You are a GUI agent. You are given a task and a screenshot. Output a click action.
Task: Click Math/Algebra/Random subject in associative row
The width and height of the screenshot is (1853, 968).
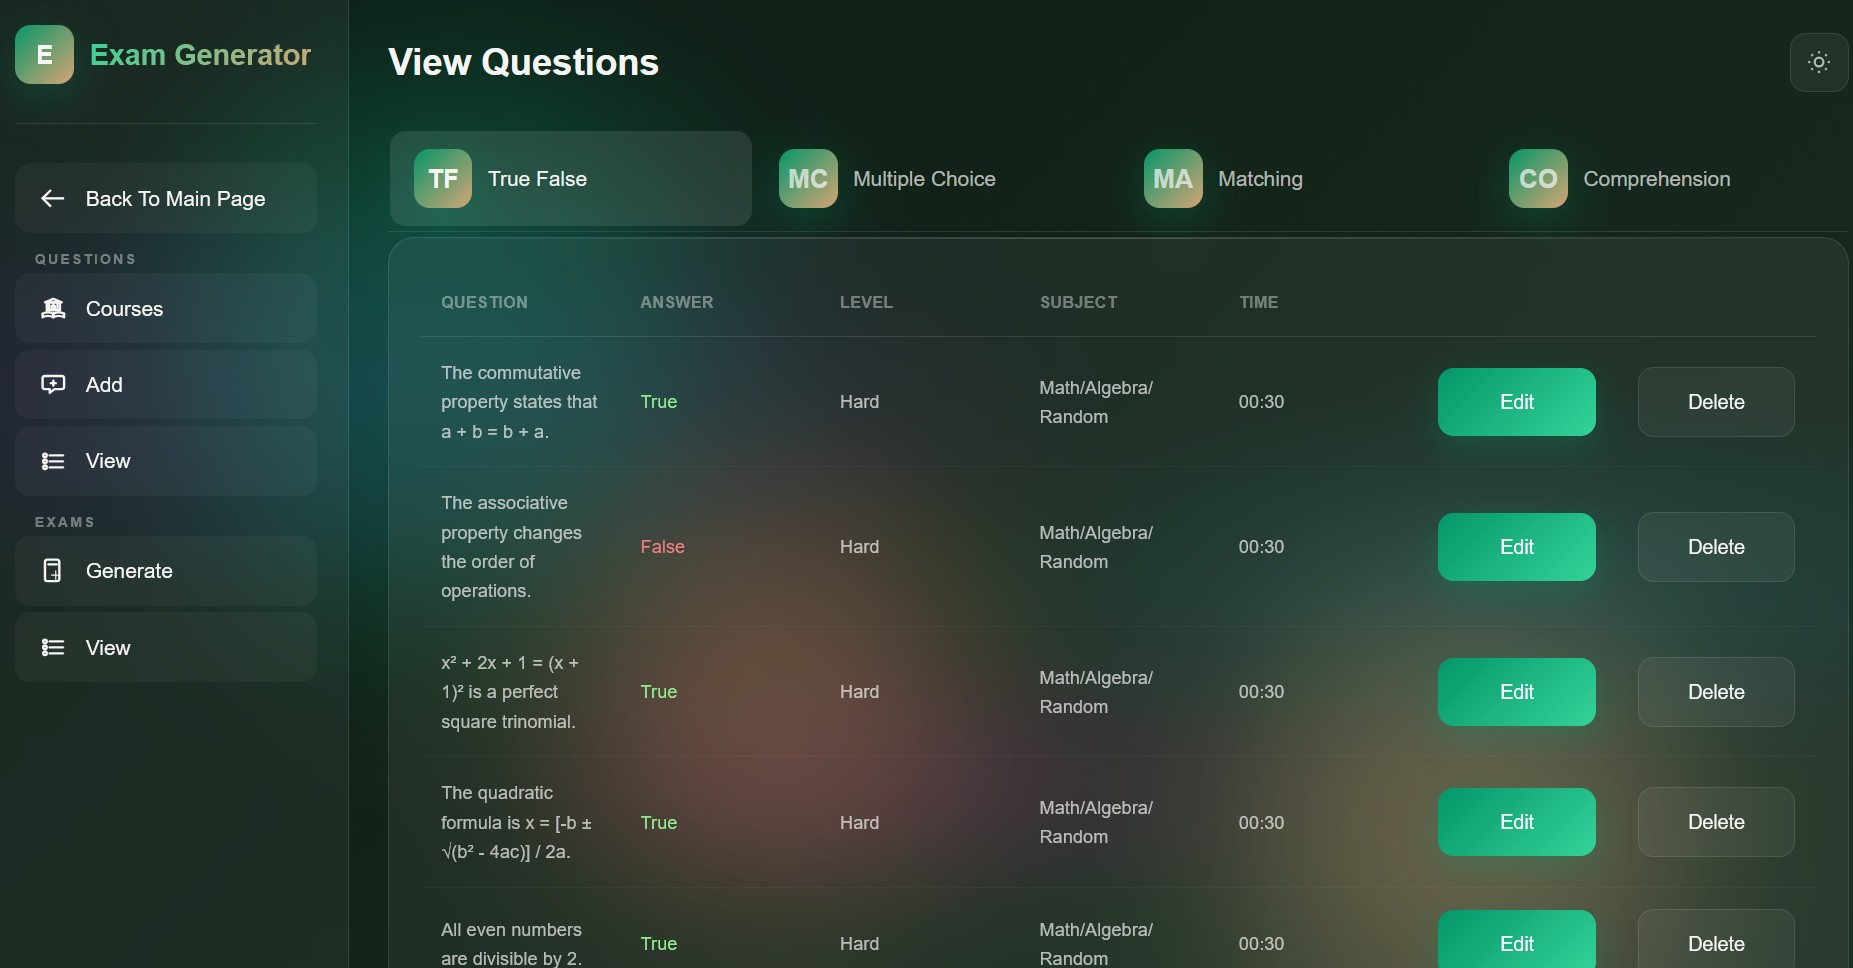click(1096, 547)
